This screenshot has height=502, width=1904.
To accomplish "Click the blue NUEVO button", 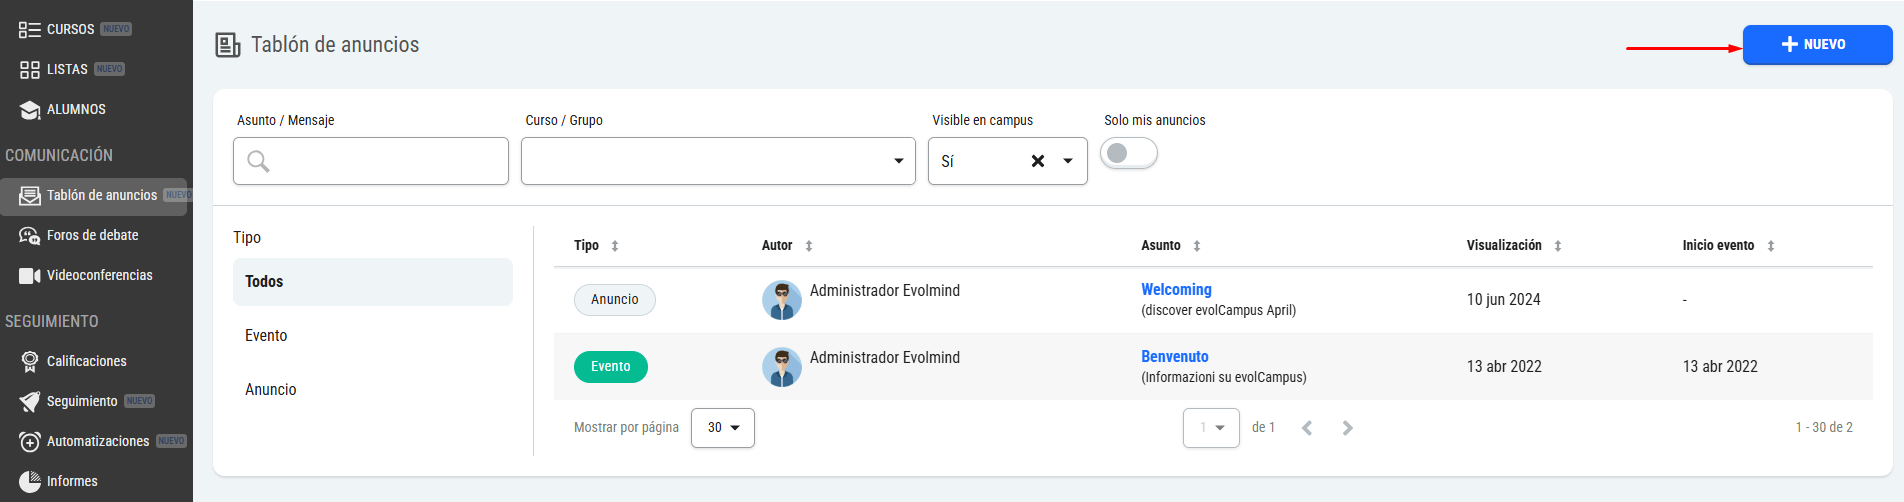I will coord(1817,45).
